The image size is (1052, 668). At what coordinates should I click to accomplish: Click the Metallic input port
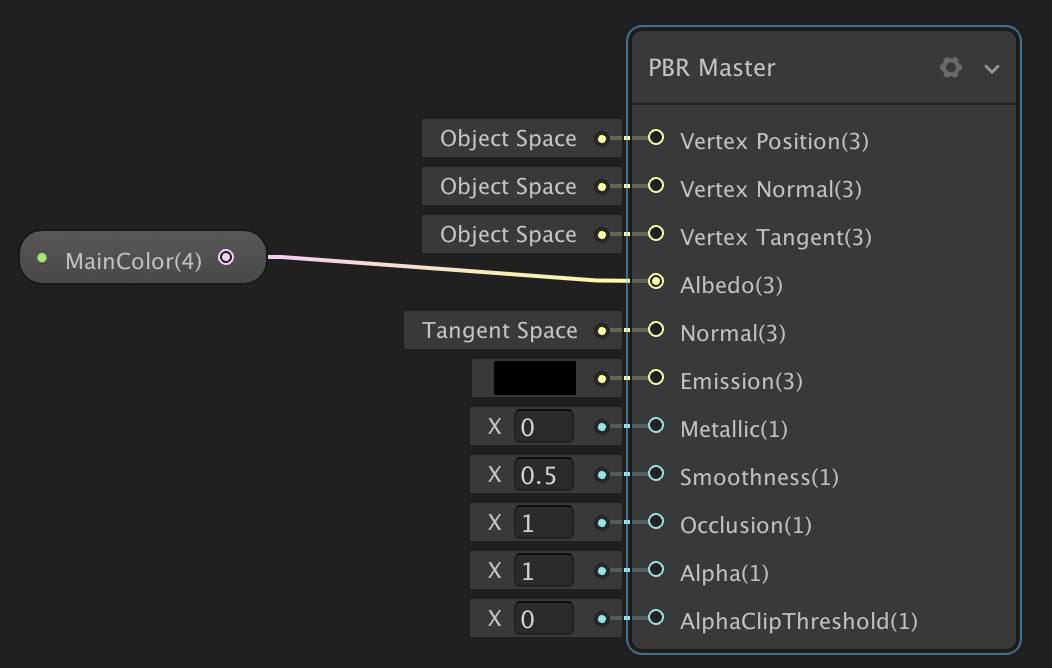pos(656,426)
